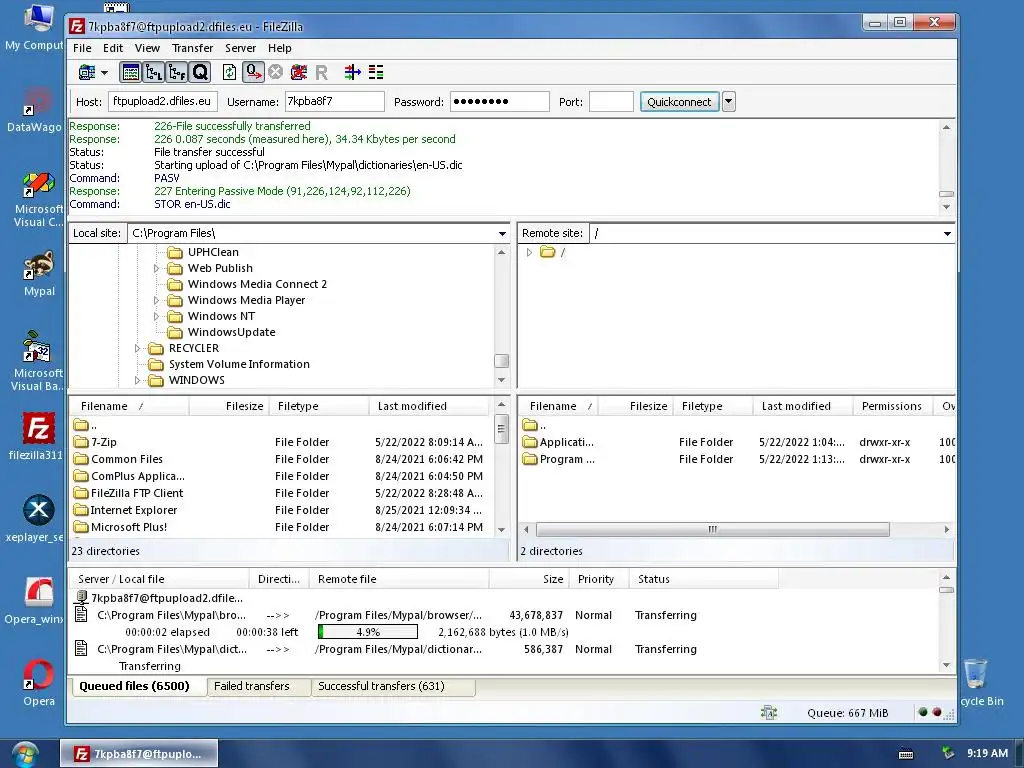
Task: Click the 4.9% transfer progress bar
Action: click(x=368, y=632)
